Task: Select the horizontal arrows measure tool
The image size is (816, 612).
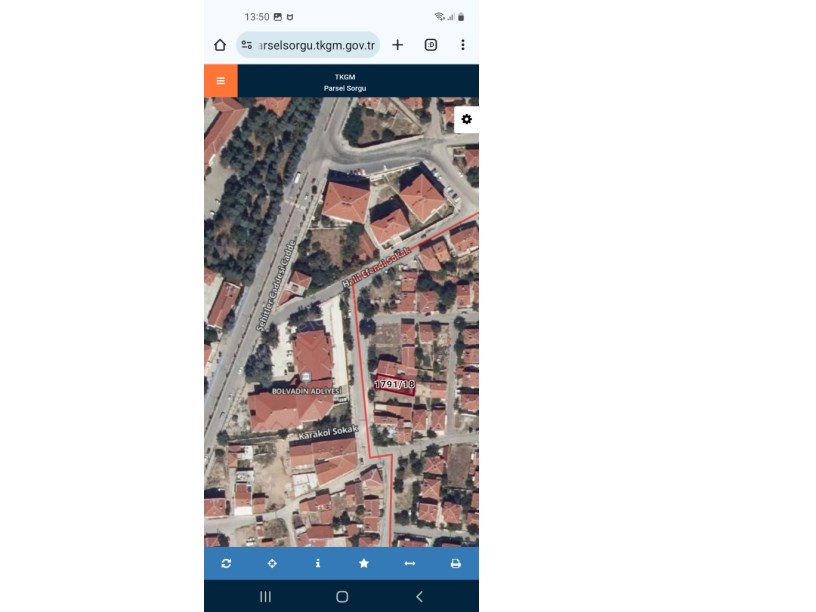Action: pos(409,563)
